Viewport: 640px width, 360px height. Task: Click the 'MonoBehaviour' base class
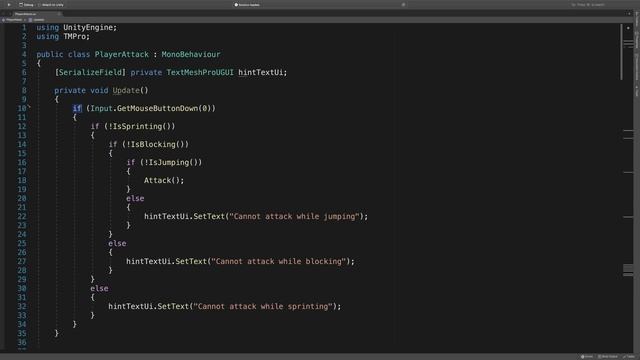coord(191,54)
